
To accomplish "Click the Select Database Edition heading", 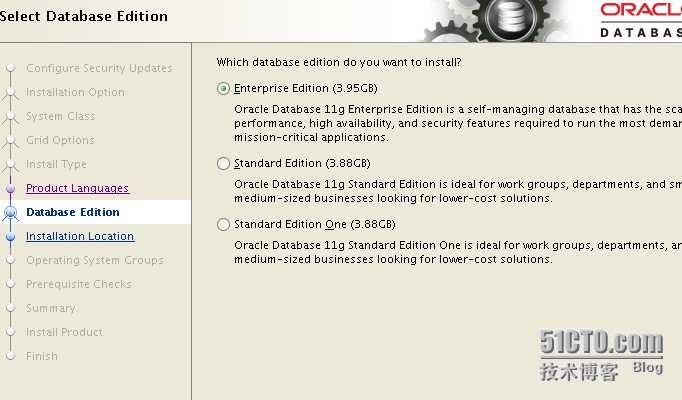I will [84, 16].
